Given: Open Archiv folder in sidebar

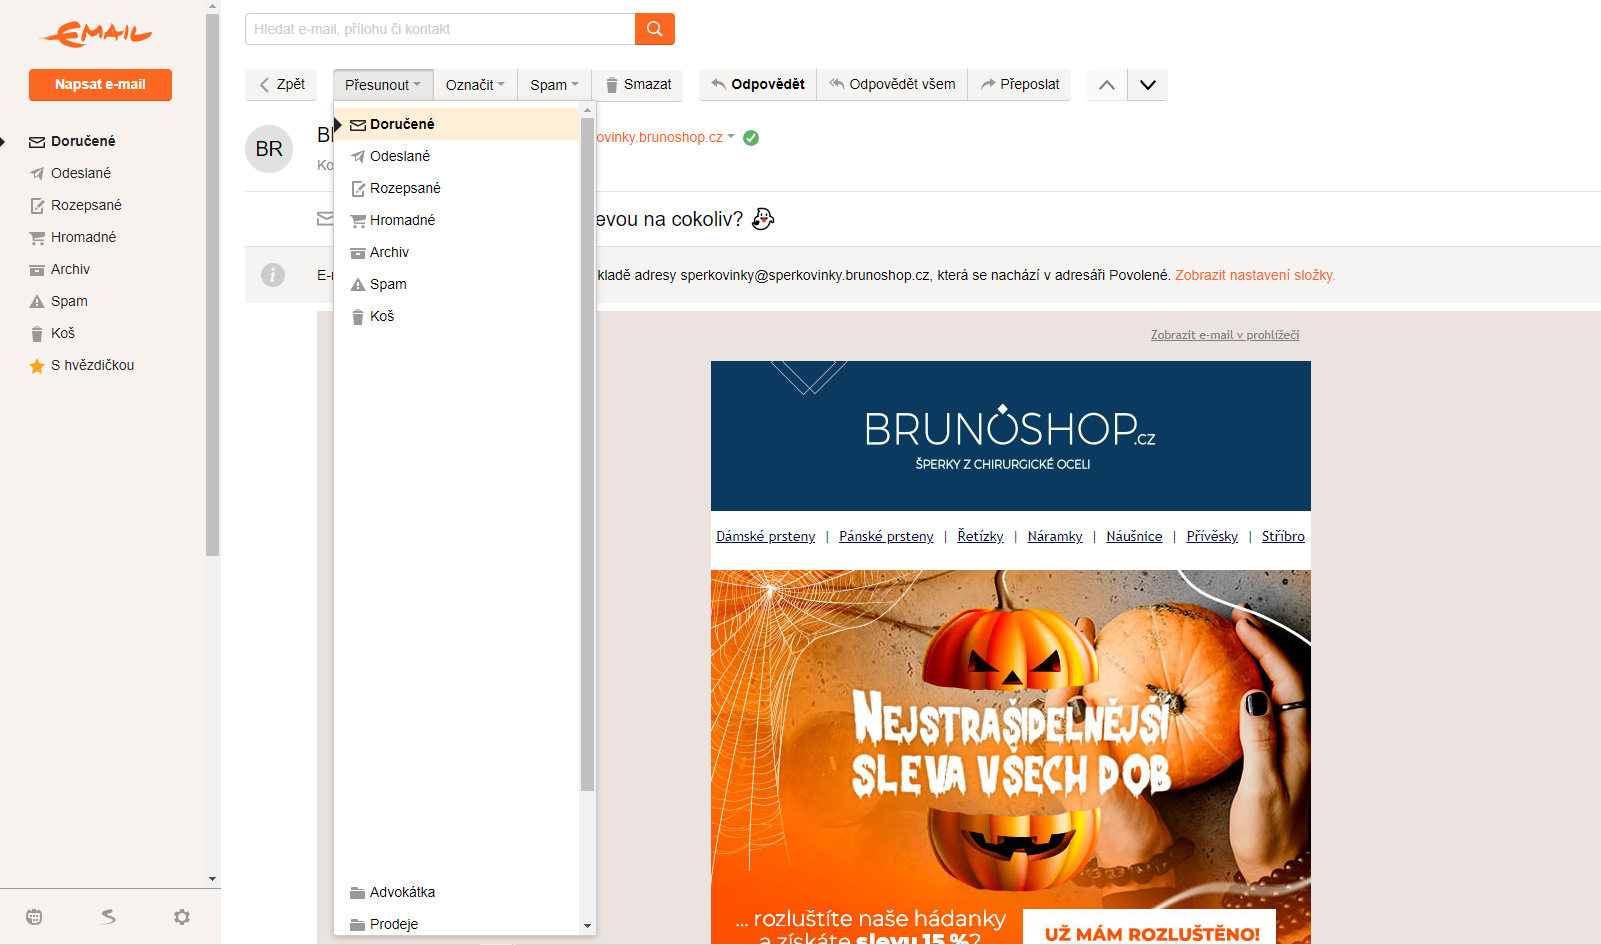Looking at the screenshot, I should tap(70, 269).
